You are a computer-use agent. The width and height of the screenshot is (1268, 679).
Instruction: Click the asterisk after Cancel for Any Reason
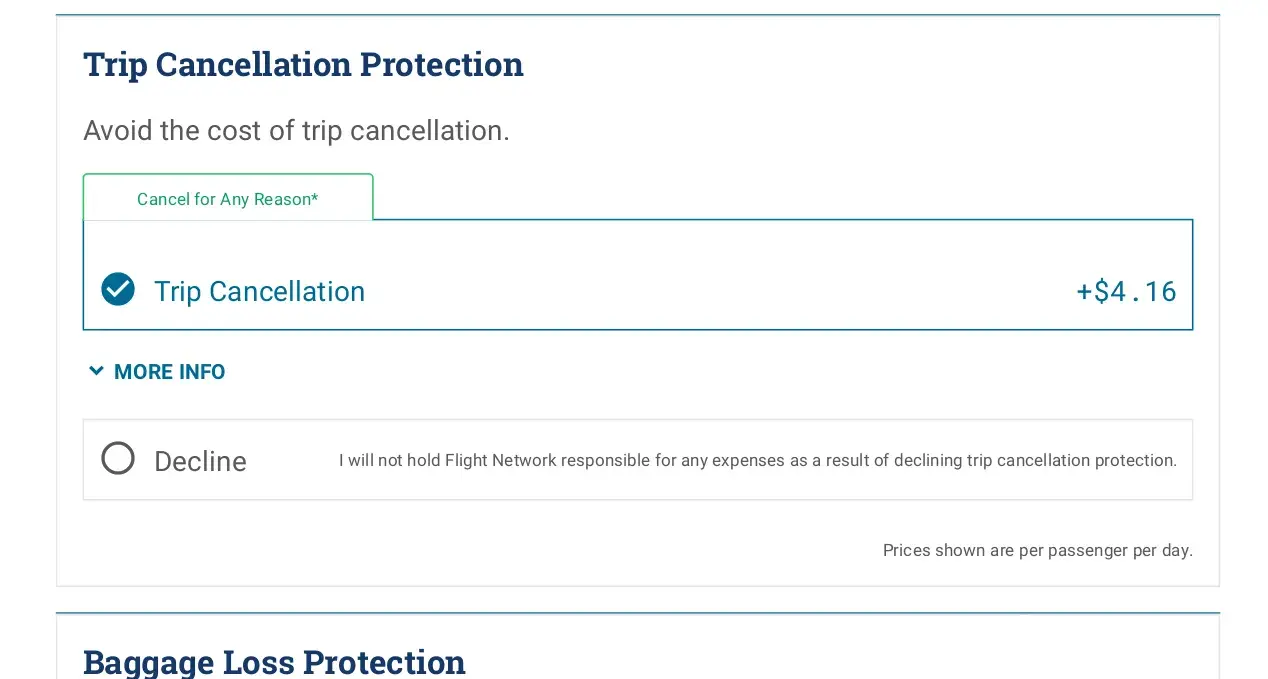314,198
